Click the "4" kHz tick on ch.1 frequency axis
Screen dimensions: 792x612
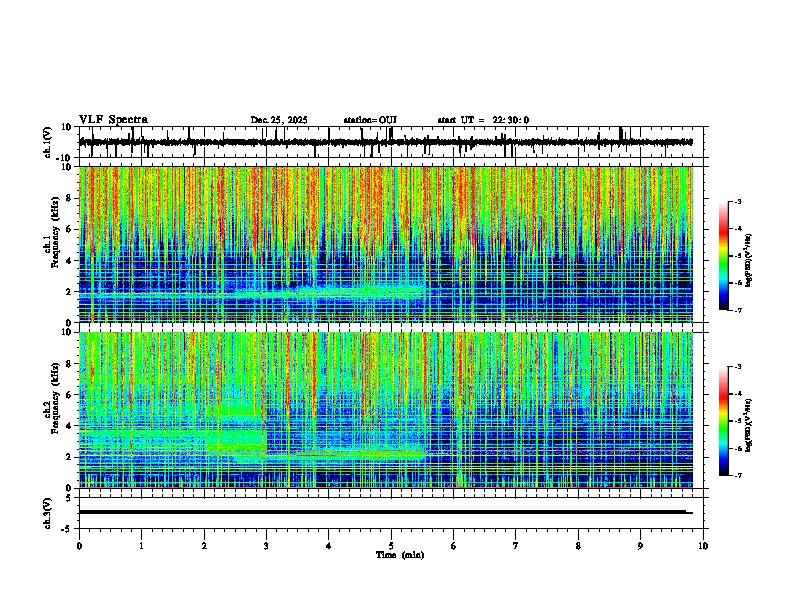point(70,261)
